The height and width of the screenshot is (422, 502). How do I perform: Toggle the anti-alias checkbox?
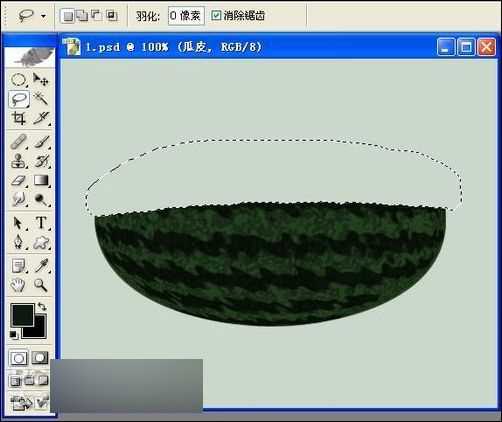click(x=216, y=15)
